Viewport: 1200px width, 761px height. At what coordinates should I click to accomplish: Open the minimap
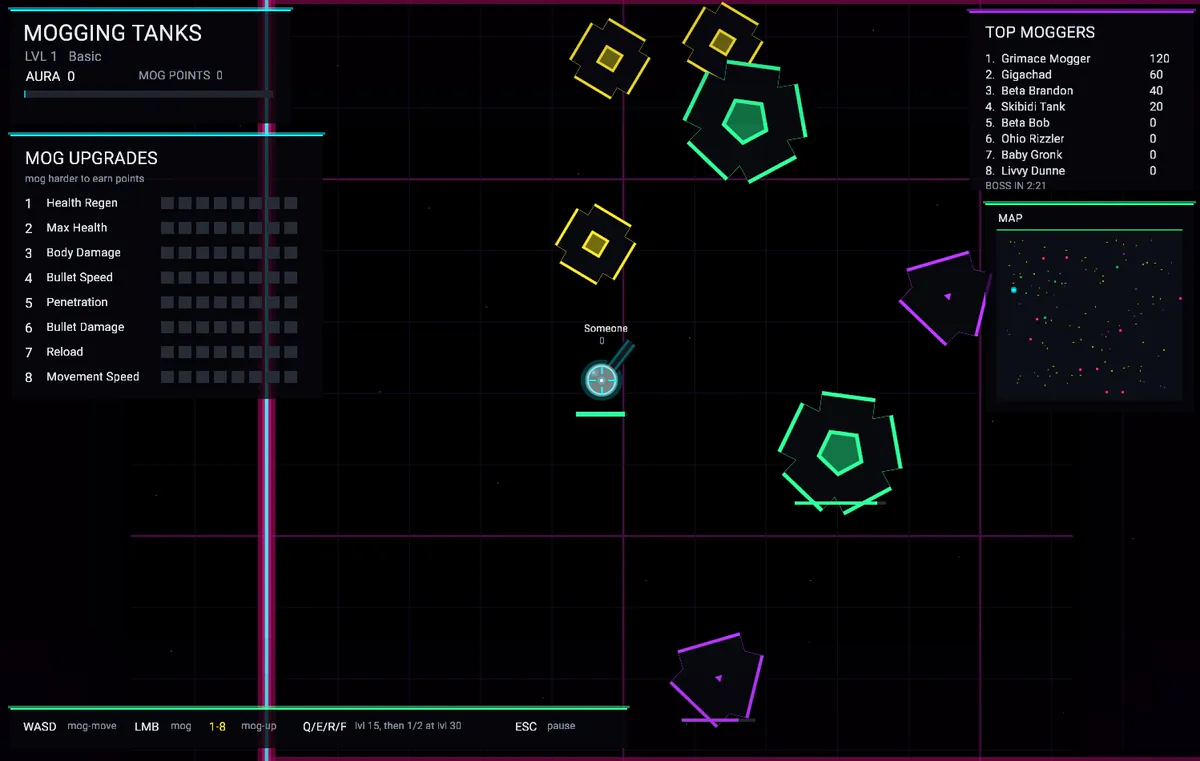(x=1089, y=315)
